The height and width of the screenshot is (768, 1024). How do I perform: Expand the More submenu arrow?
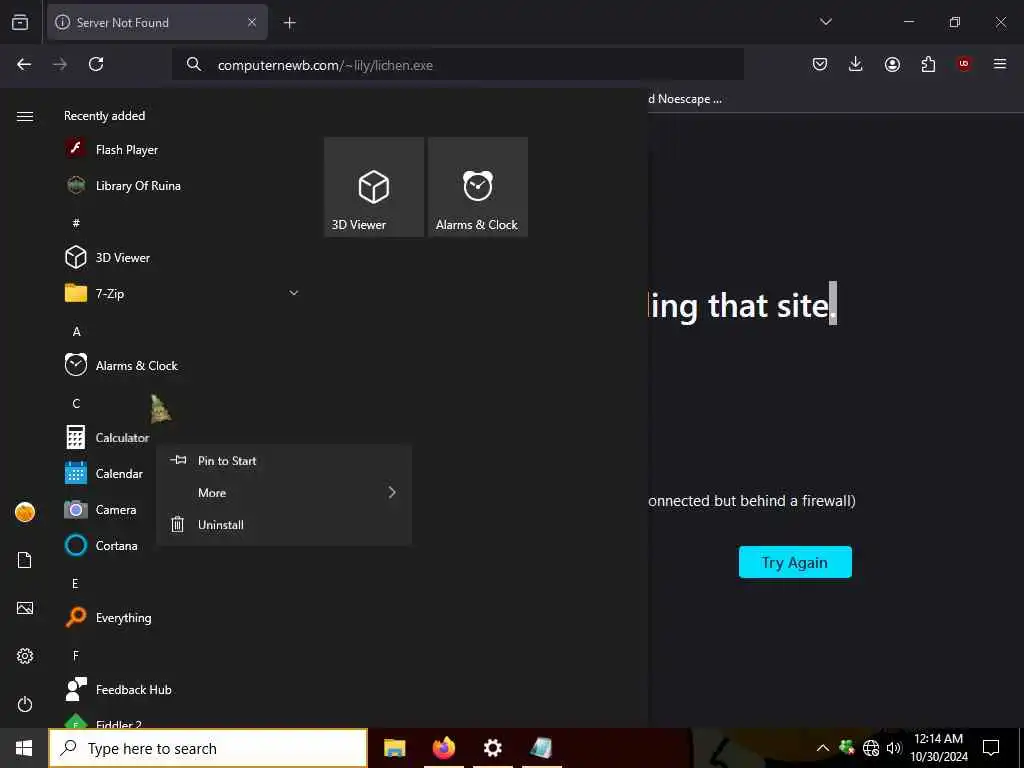coord(392,492)
